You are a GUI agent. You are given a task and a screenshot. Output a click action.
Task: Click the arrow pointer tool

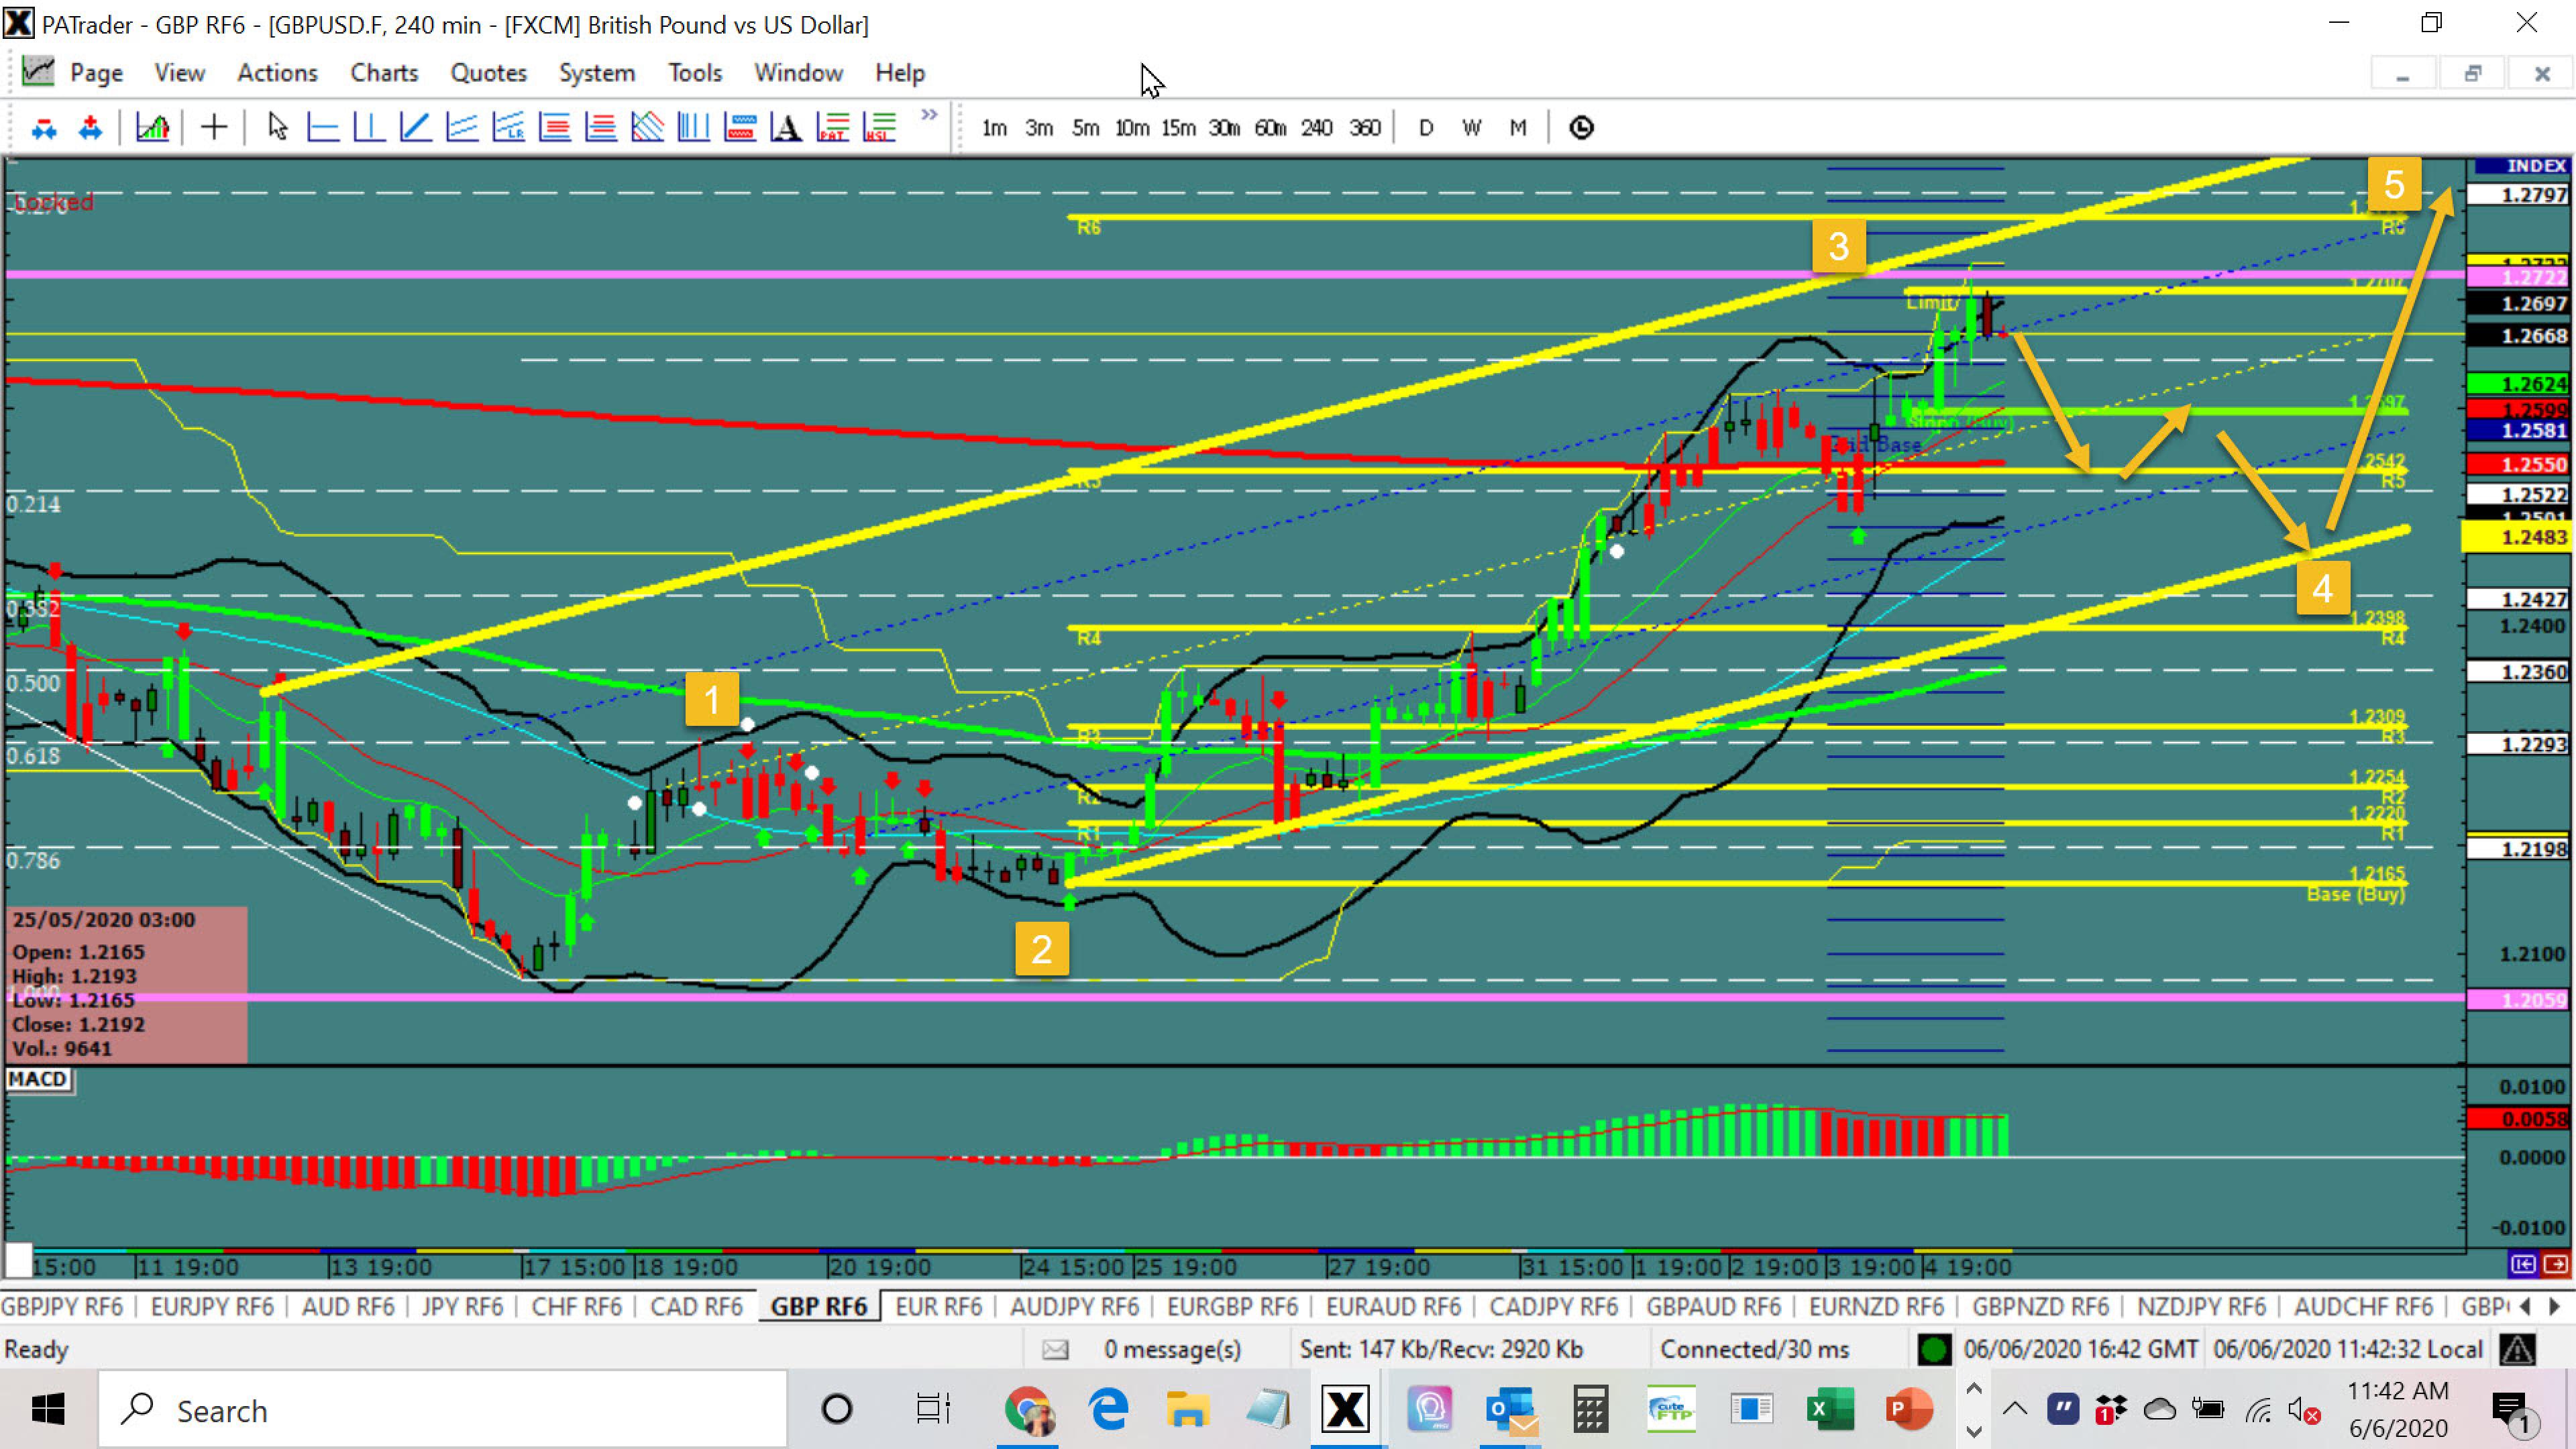coord(278,128)
